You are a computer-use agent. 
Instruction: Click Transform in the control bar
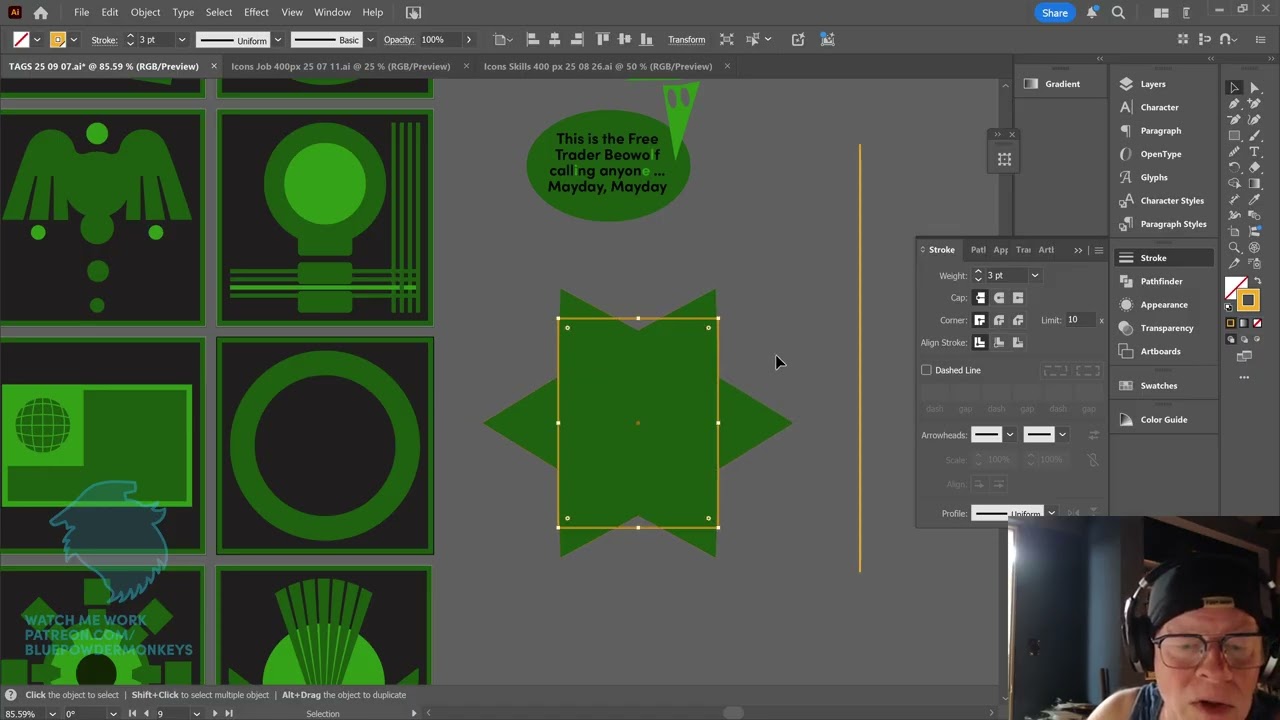(686, 40)
